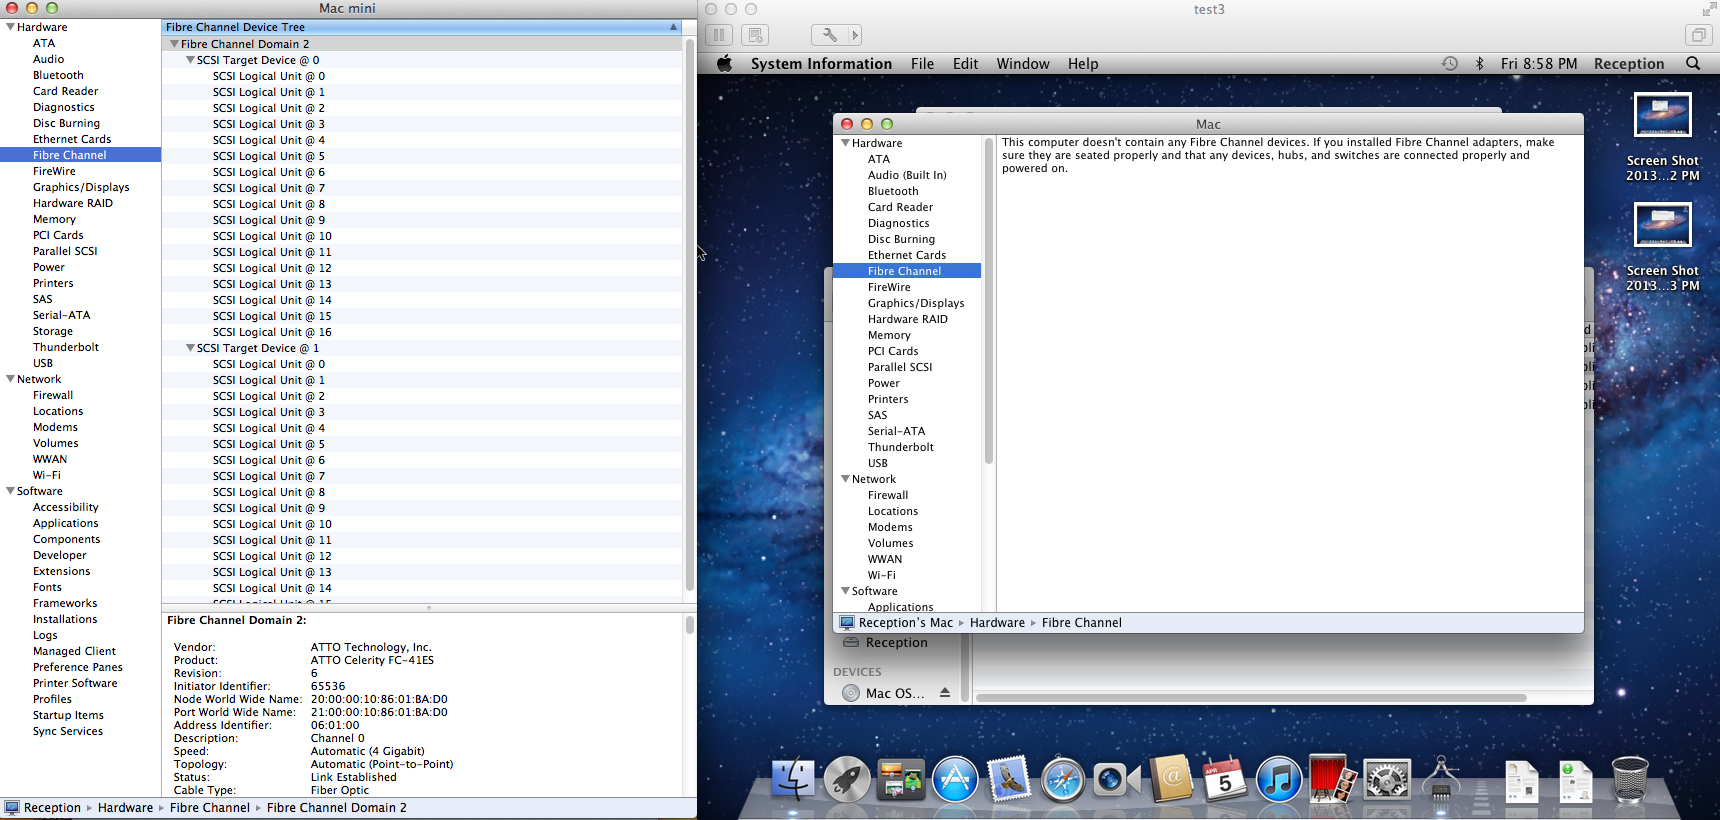1720x820 pixels.
Task: Open the Edit menu
Action: (965, 63)
